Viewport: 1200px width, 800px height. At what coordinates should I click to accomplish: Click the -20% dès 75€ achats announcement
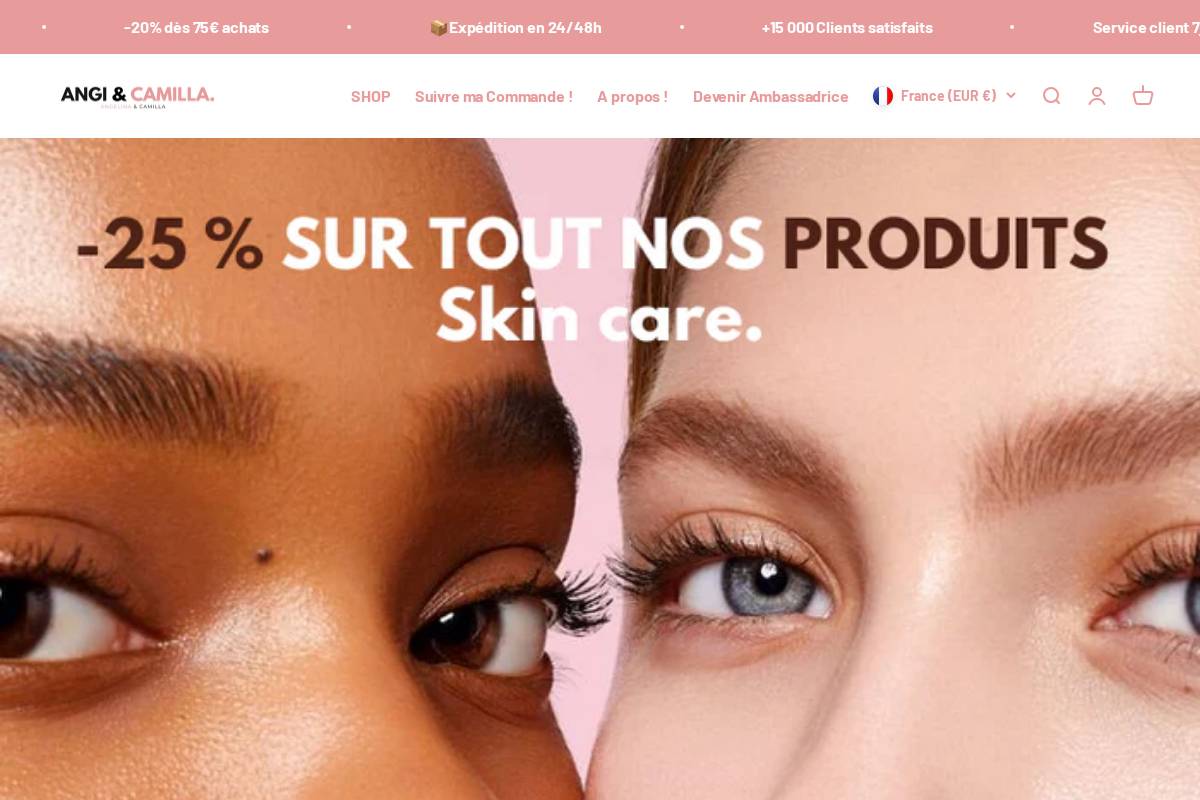(196, 27)
